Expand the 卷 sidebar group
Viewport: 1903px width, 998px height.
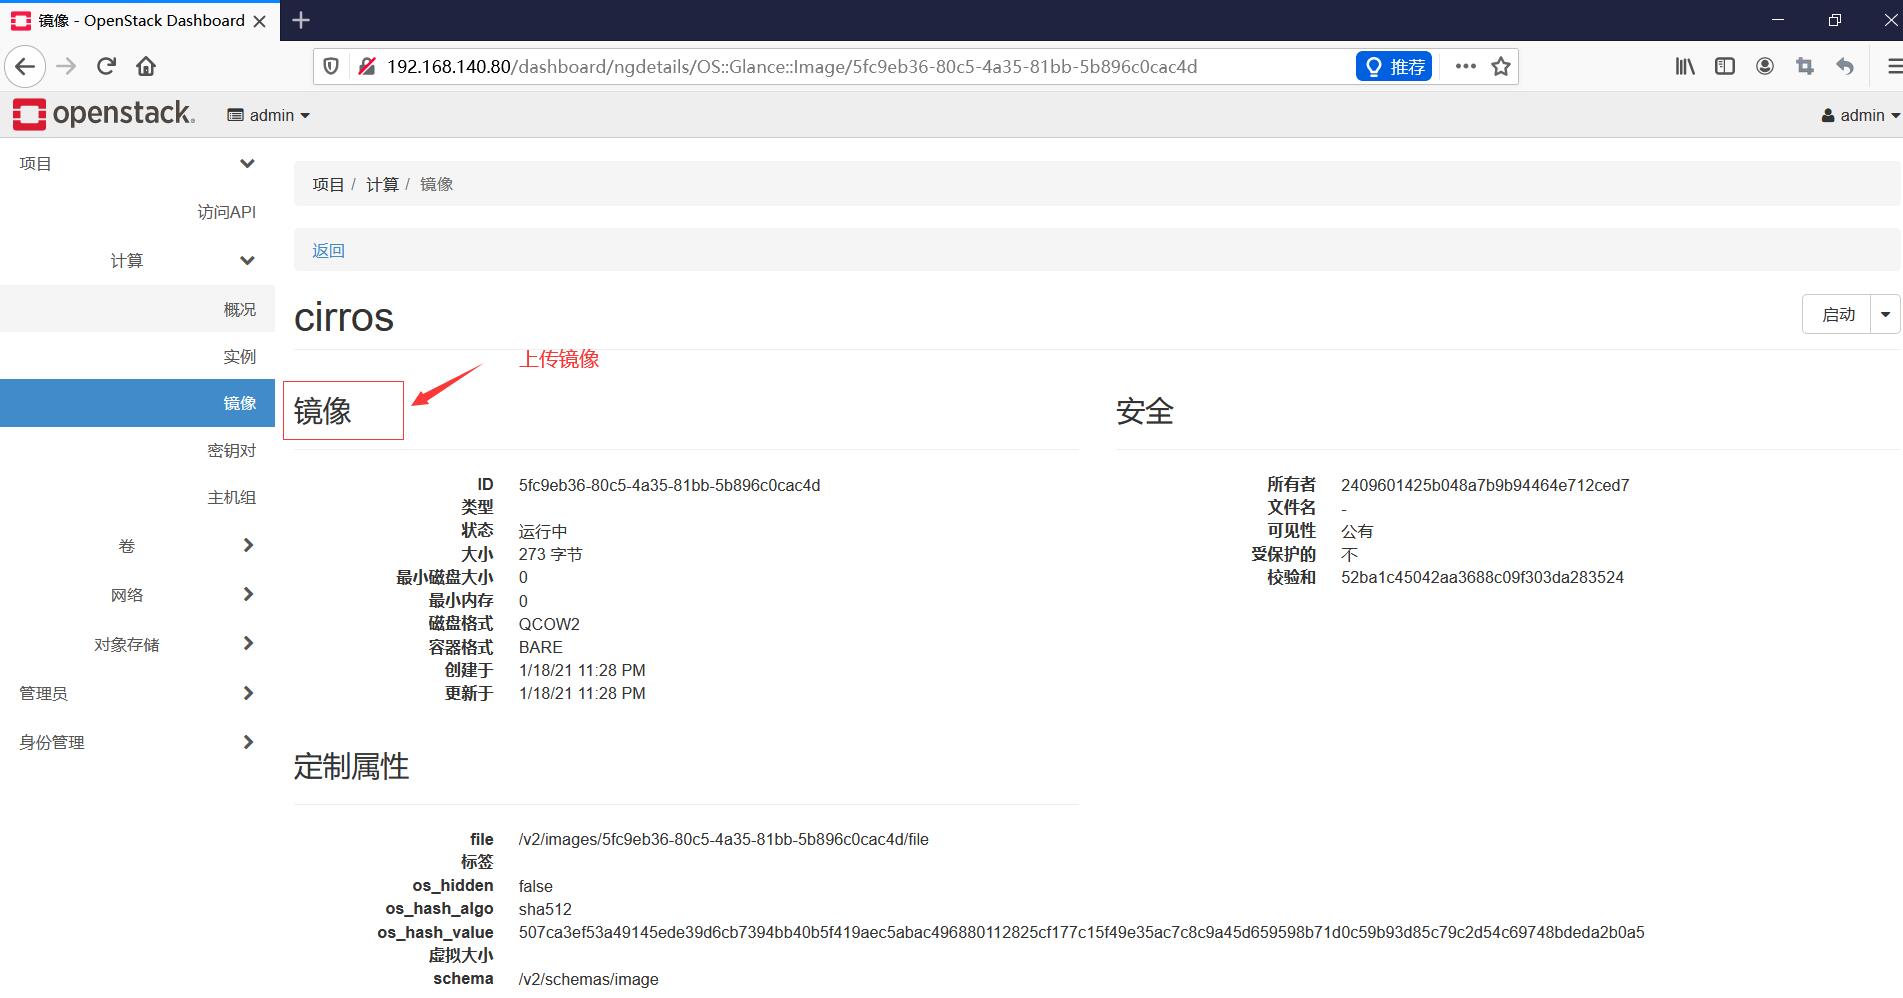pos(137,546)
